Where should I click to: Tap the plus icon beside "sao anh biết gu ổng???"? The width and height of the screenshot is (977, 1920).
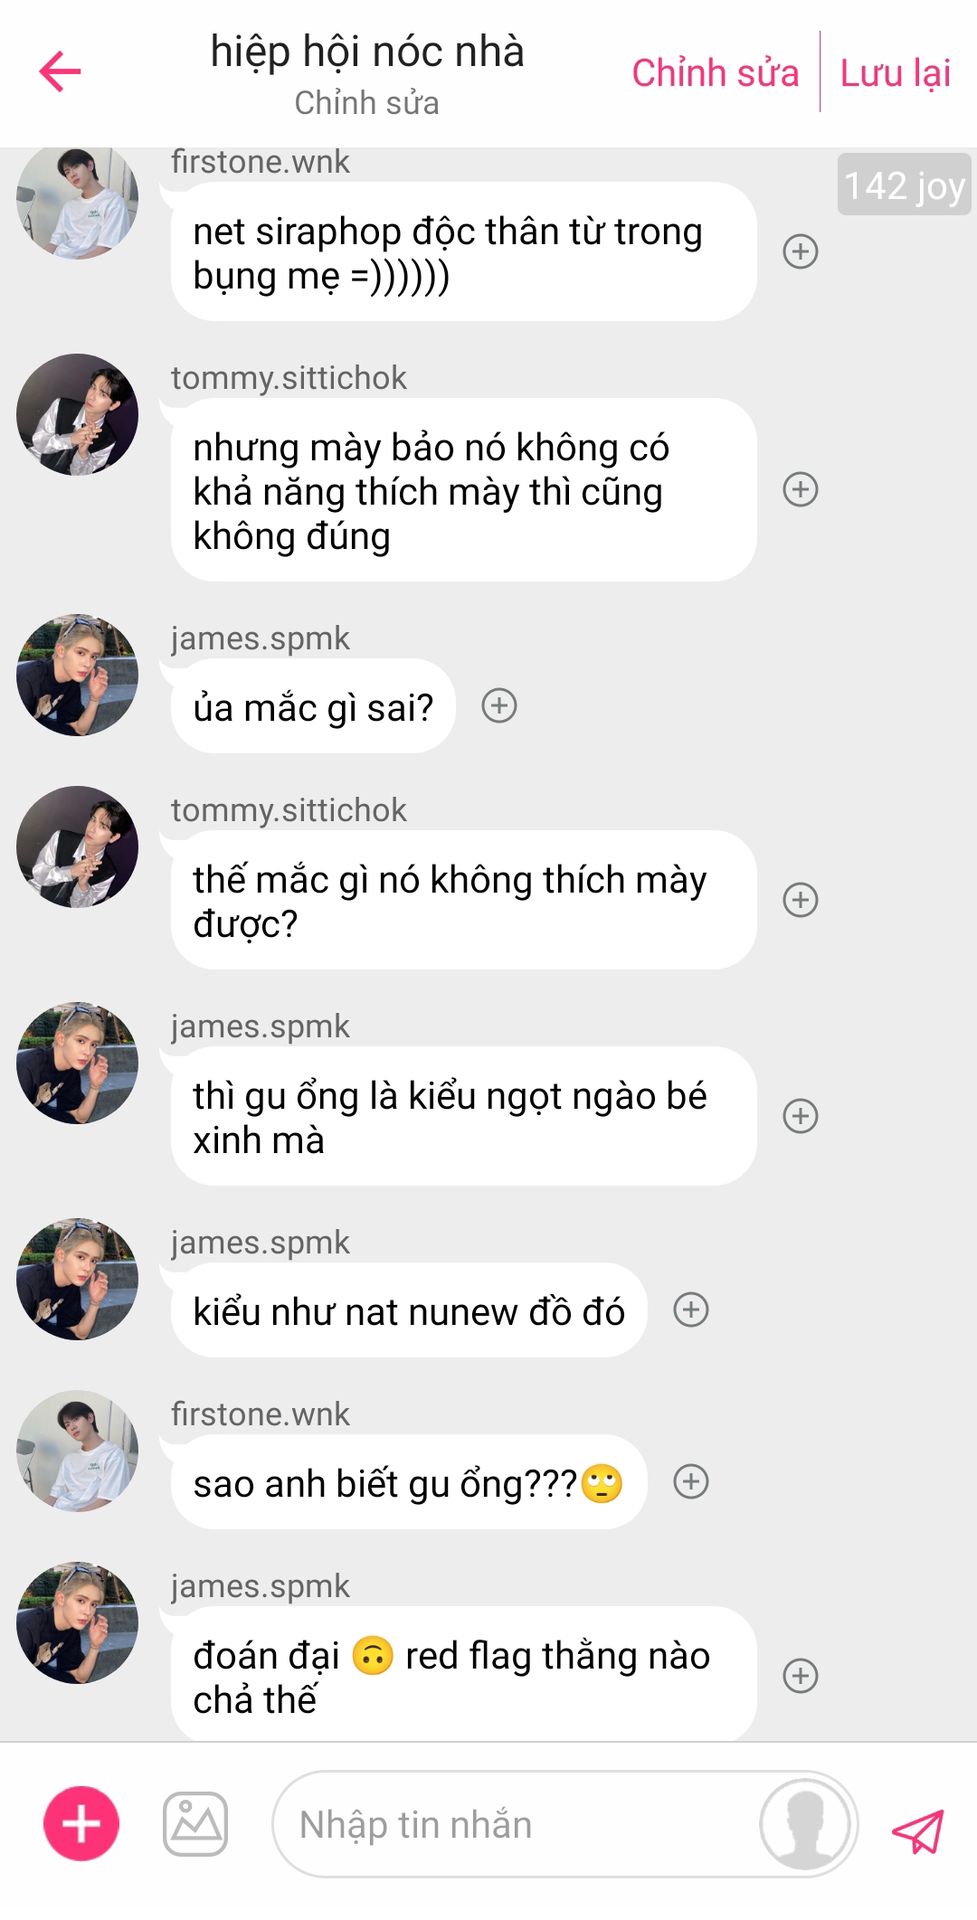(691, 1481)
